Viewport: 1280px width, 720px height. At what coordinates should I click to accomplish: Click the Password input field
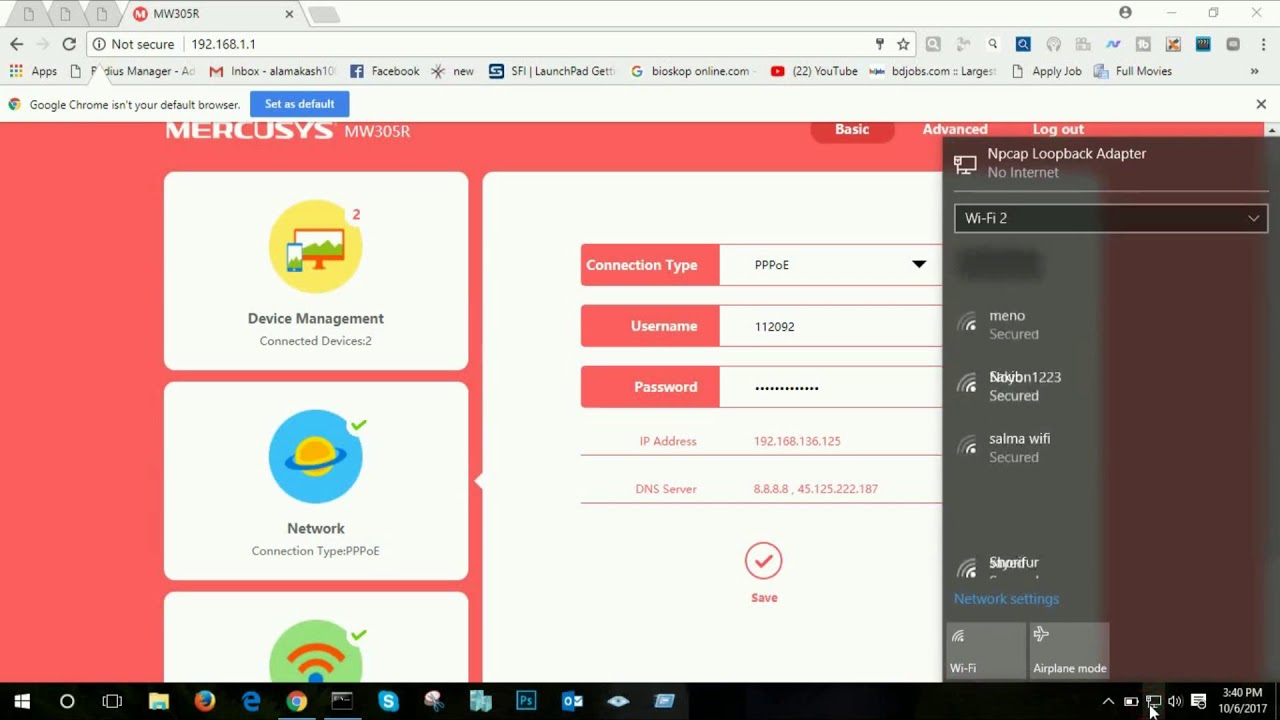coord(830,387)
